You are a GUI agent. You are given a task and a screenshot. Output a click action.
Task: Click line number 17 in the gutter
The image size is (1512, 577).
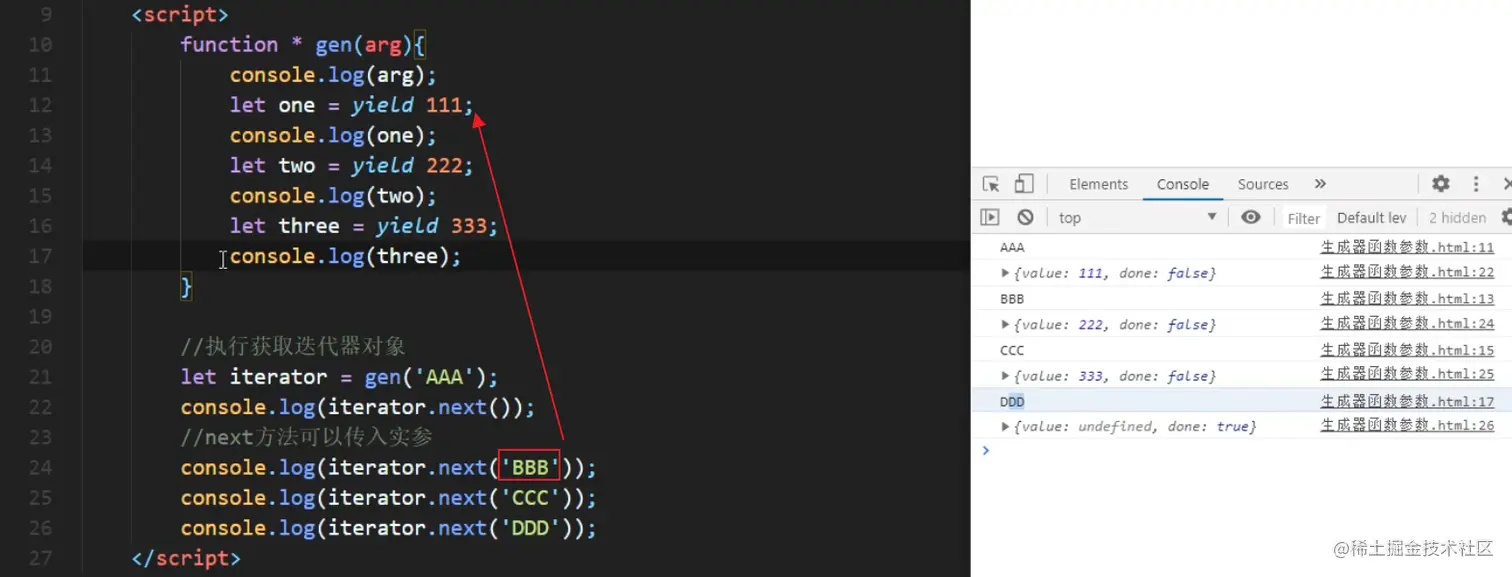coord(41,256)
